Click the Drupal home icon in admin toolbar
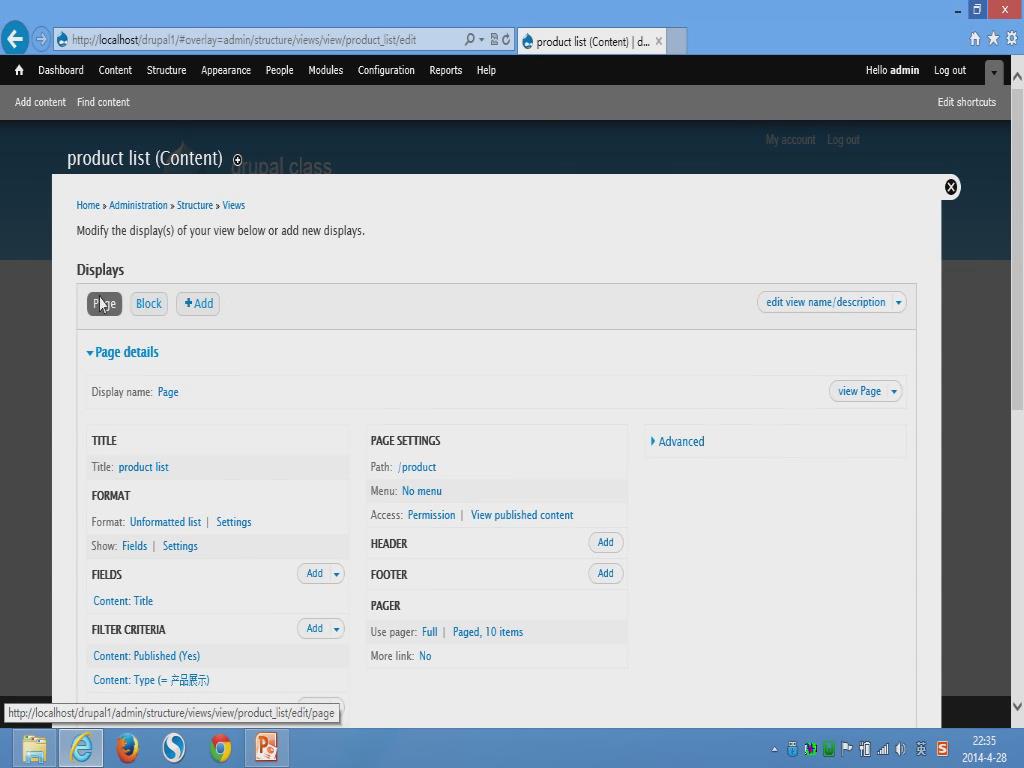Screen dimensions: 1024x768 tap(19, 70)
